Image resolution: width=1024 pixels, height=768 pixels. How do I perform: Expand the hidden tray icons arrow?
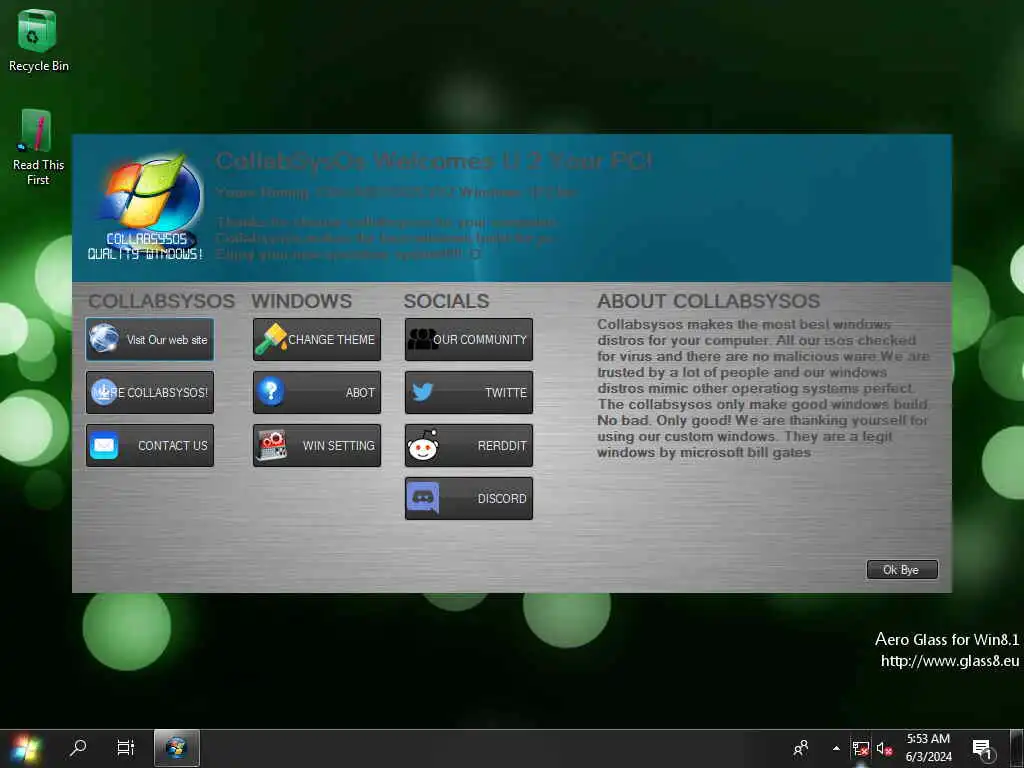pyautogui.click(x=836, y=748)
